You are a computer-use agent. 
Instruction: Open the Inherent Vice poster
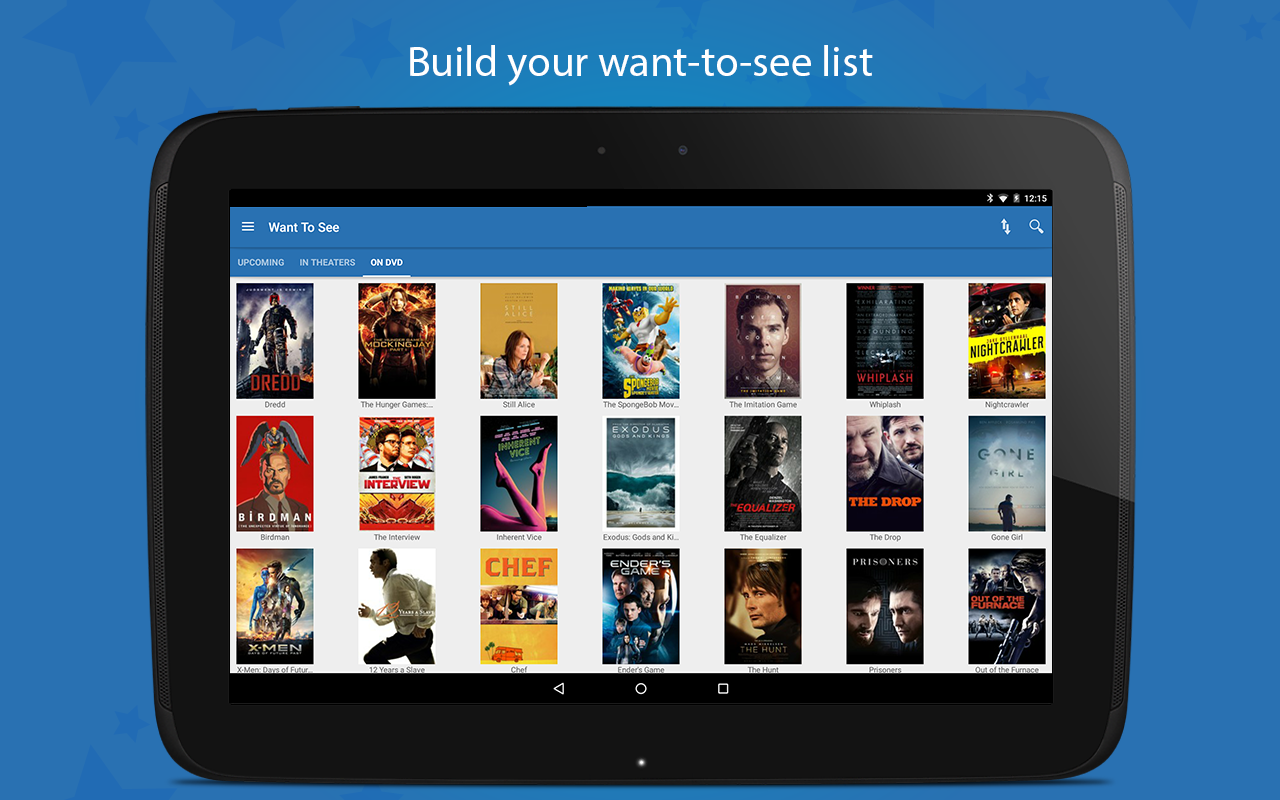pyautogui.click(x=519, y=474)
